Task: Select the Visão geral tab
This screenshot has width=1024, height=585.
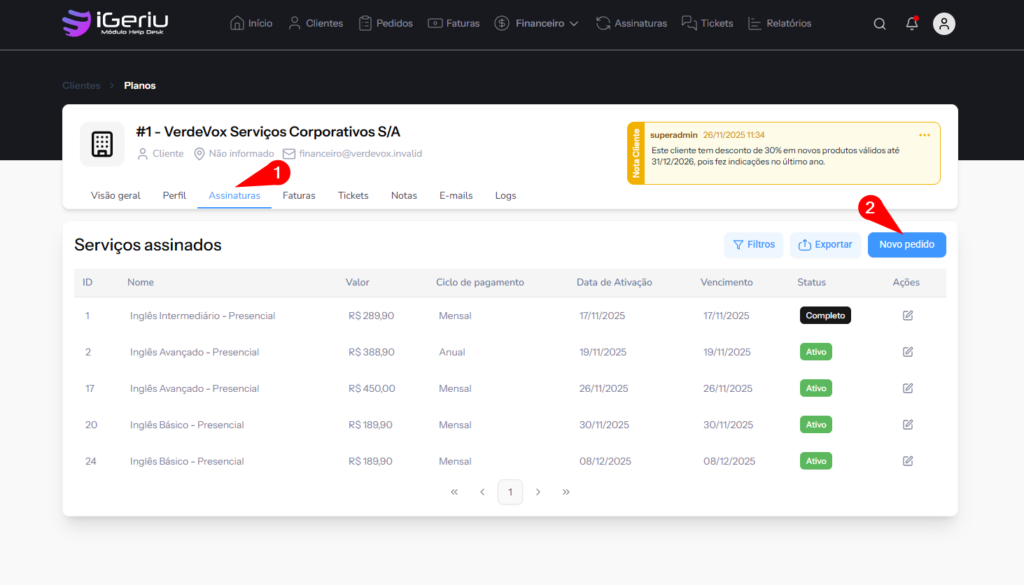Action: pyautogui.click(x=116, y=196)
